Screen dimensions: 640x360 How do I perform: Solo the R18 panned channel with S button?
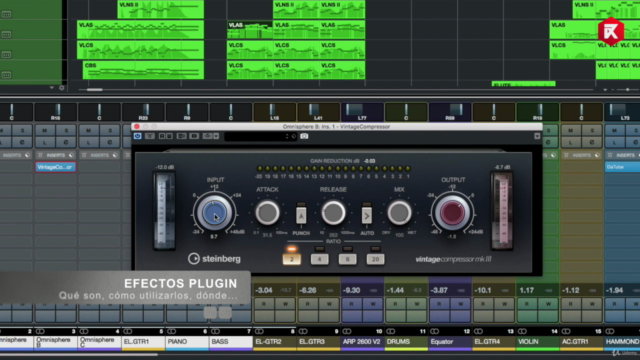click(66, 131)
